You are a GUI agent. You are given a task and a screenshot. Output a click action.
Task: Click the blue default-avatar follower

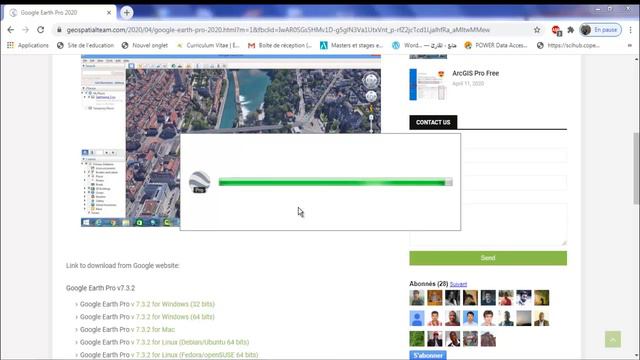pos(417,318)
